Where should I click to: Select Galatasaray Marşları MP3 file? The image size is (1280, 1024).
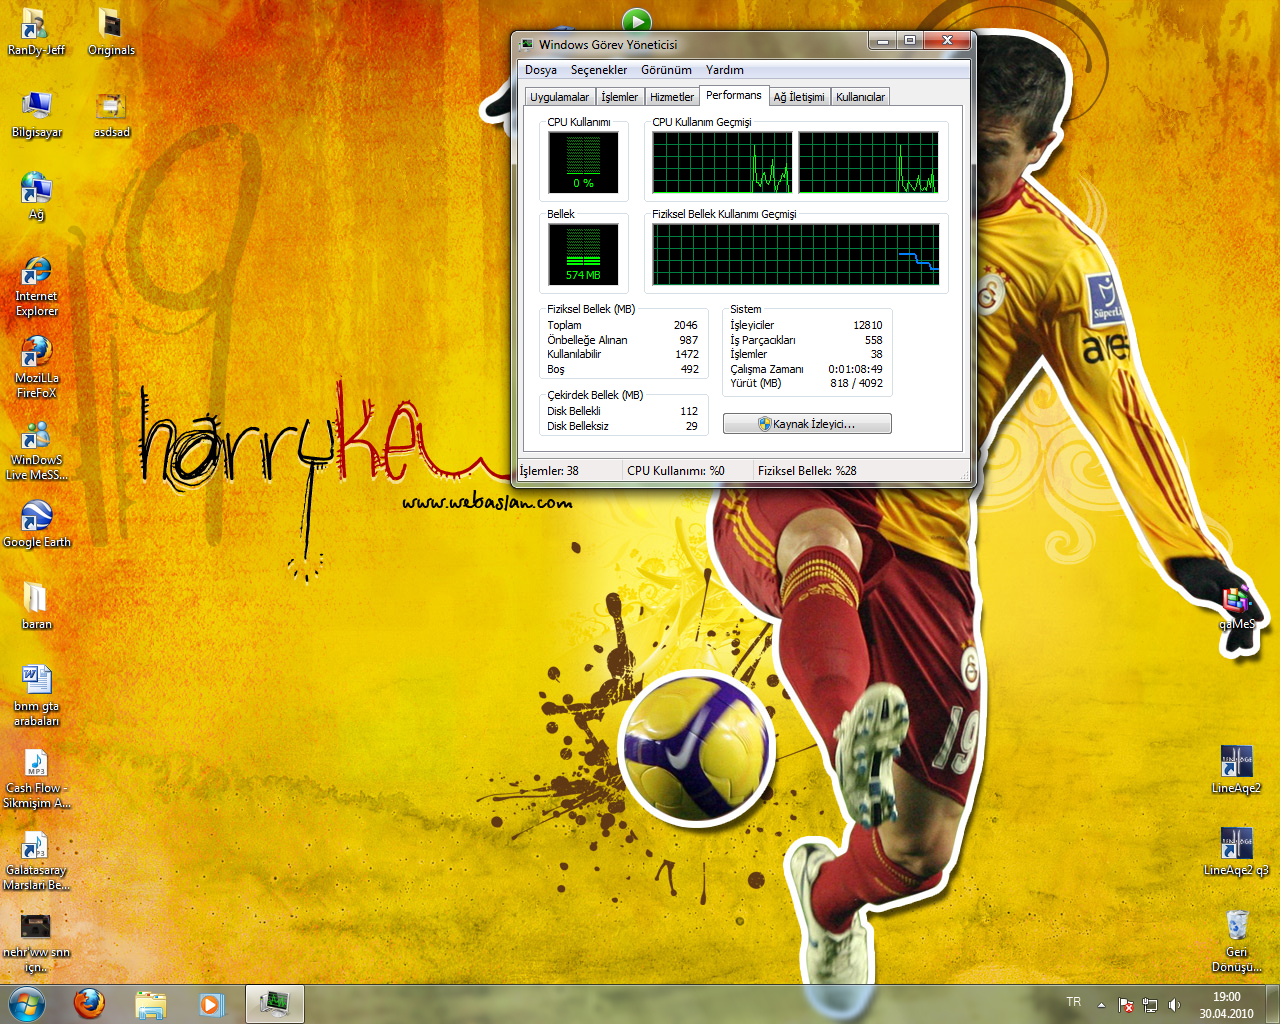(x=36, y=861)
